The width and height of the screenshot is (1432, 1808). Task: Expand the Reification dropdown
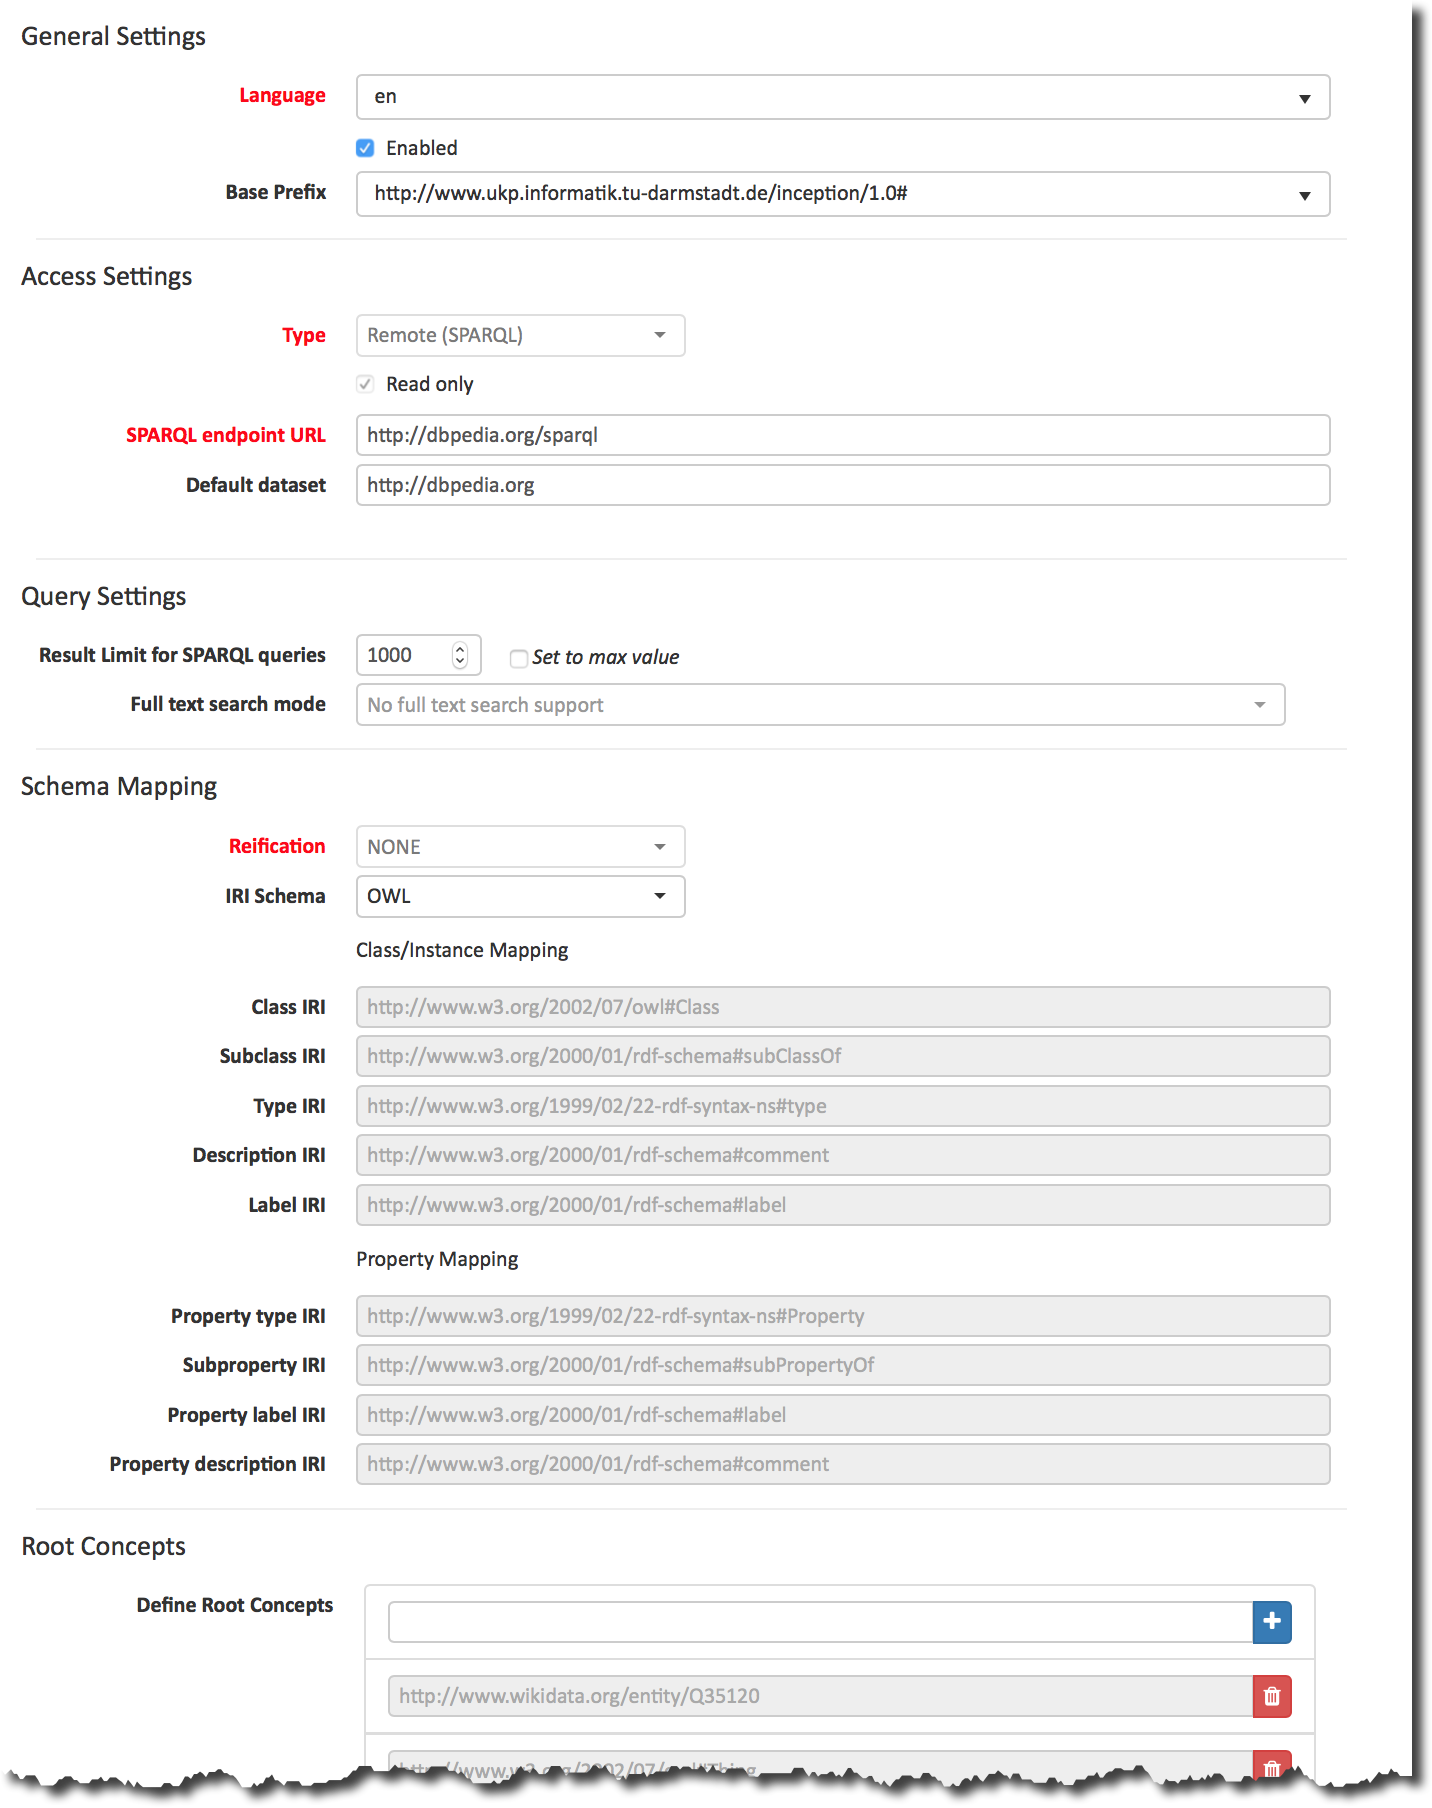click(x=520, y=847)
